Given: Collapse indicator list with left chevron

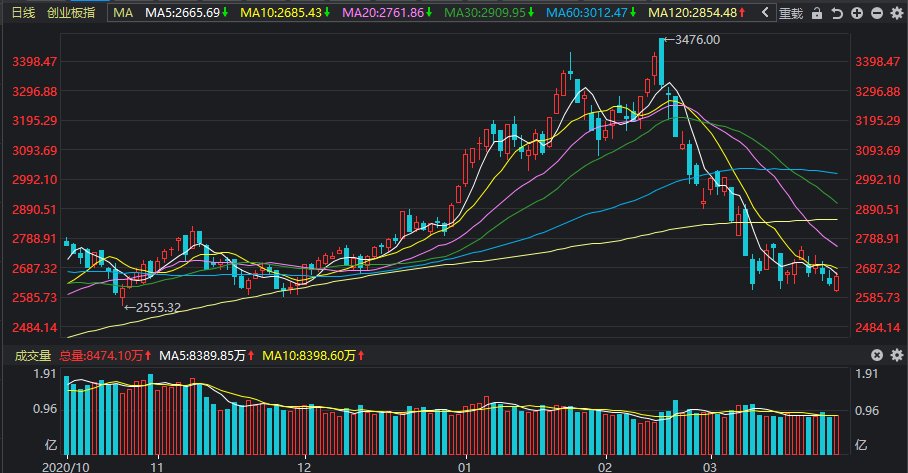Looking at the screenshot, I should pos(765,13).
